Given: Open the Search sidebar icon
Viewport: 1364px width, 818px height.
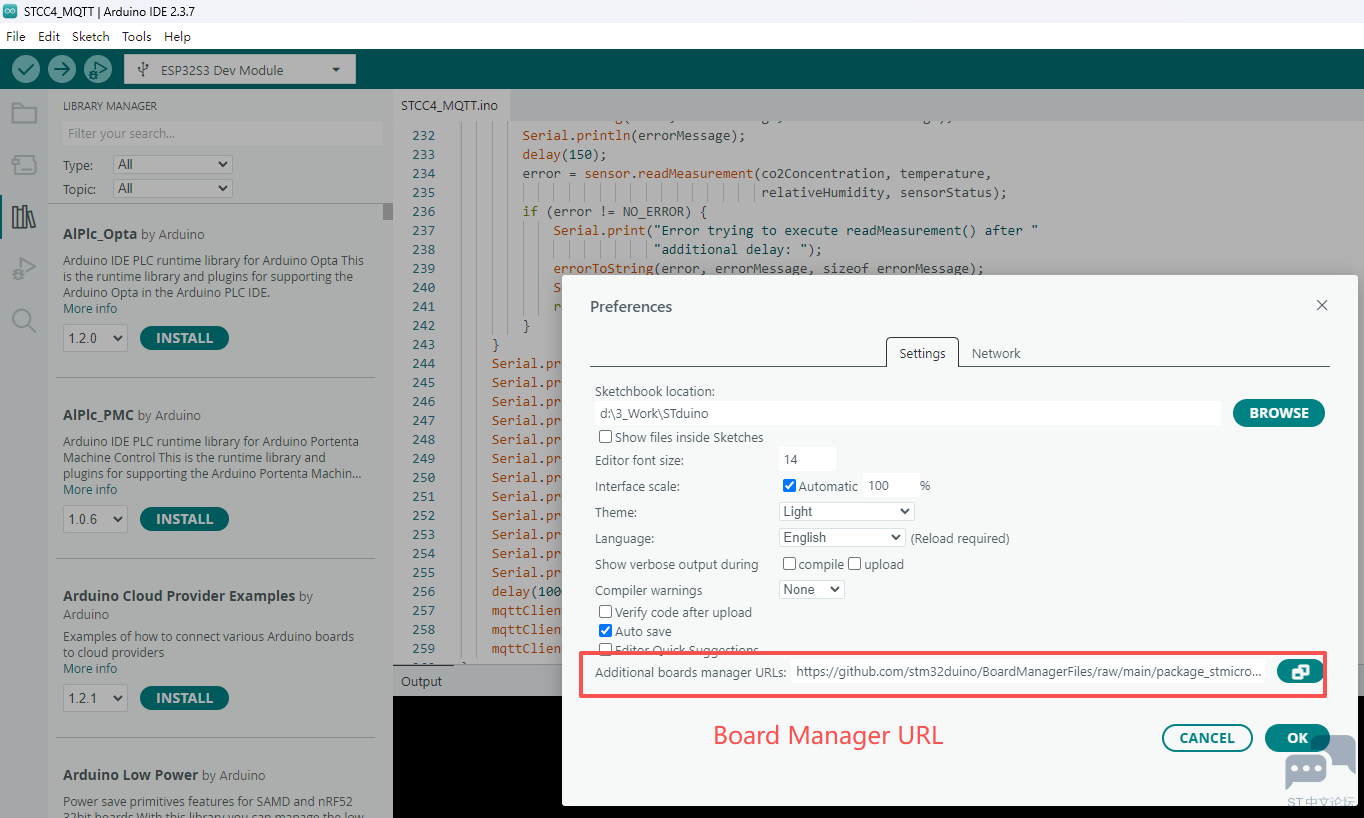Looking at the screenshot, I should pos(24,320).
